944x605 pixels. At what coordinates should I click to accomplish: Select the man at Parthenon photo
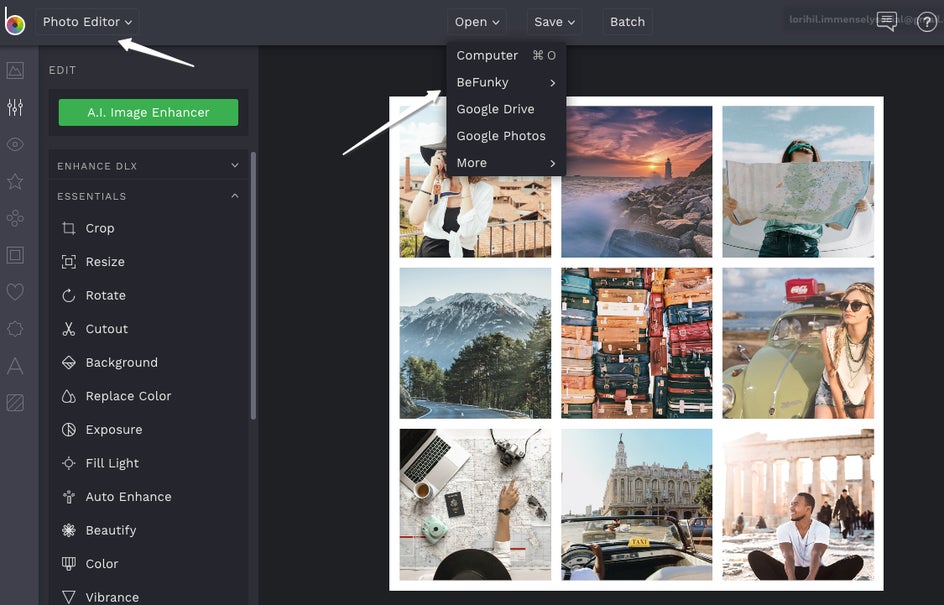pyautogui.click(x=798, y=504)
